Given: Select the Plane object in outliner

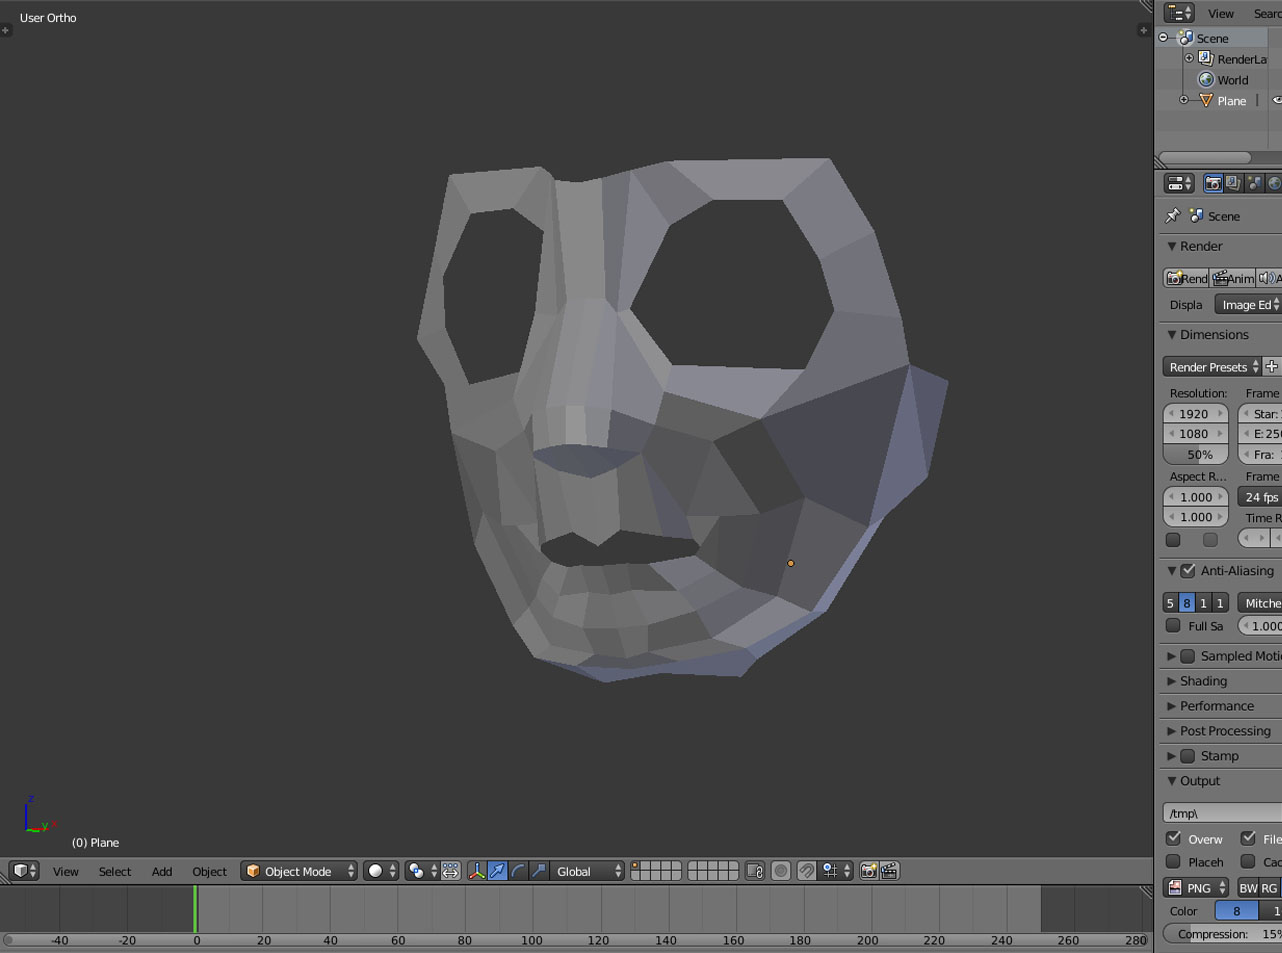Looking at the screenshot, I should [1231, 101].
